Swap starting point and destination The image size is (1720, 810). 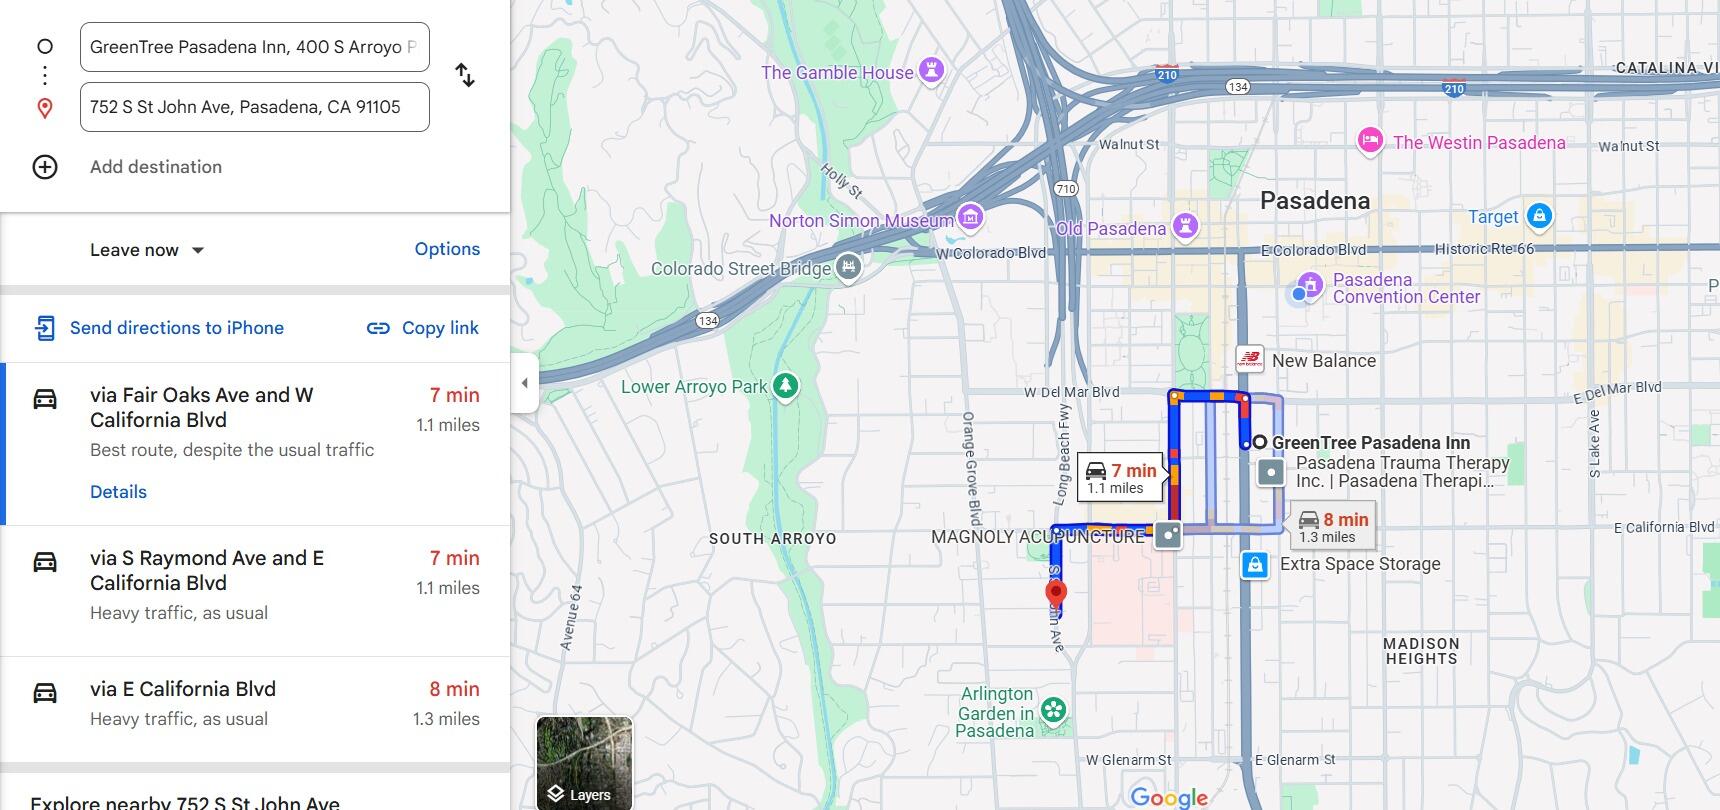[x=465, y=75]
